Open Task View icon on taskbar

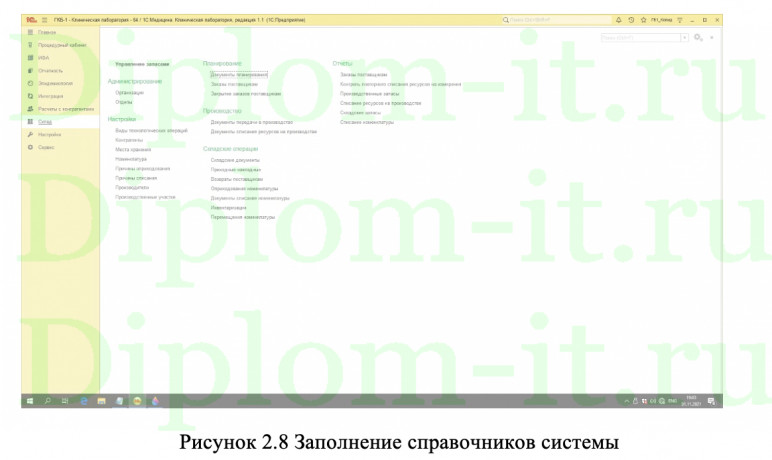click(64, 401)
